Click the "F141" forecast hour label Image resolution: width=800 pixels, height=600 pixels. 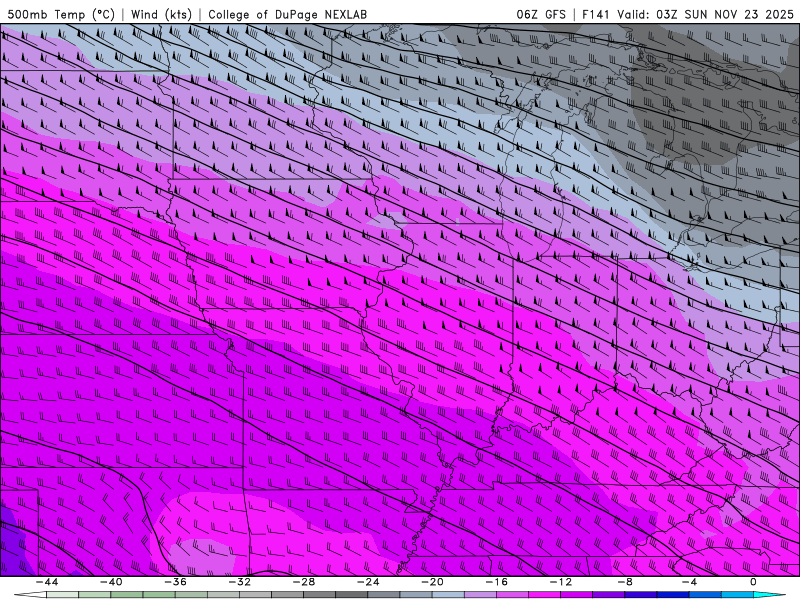[597, 14]
